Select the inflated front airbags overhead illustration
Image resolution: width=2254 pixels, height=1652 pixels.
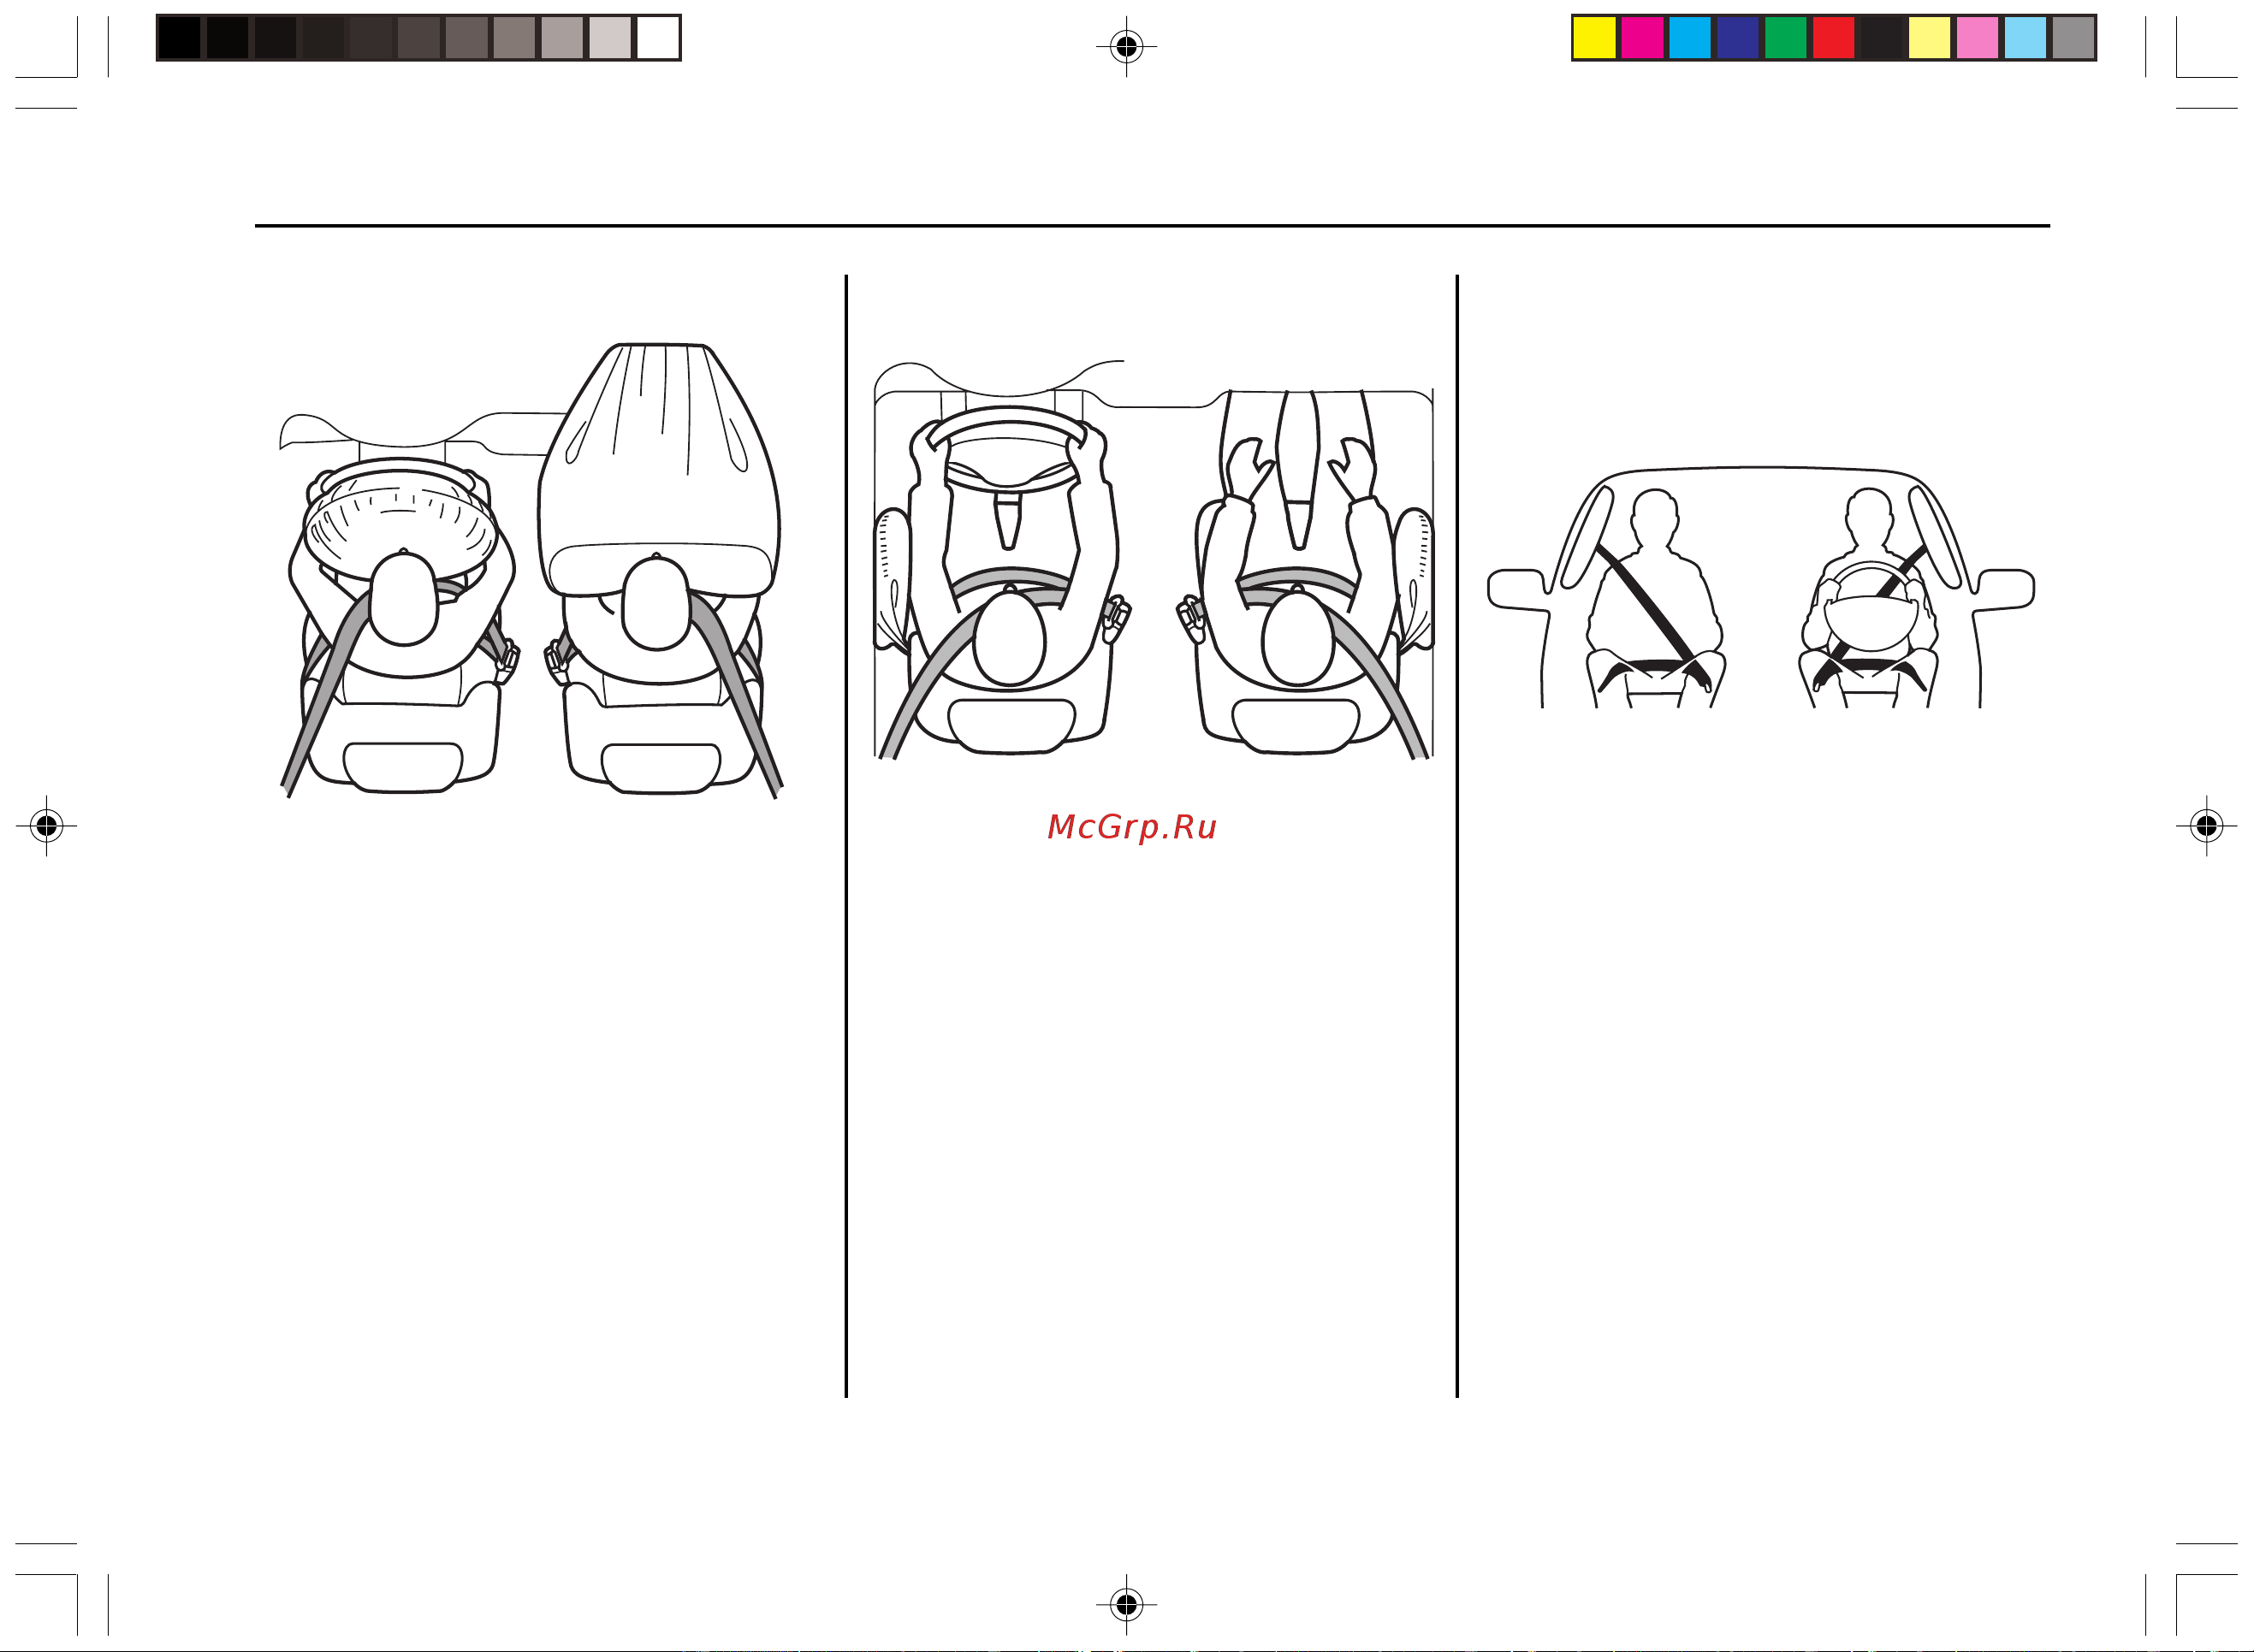pyautogui.click(x=531, y=570)
